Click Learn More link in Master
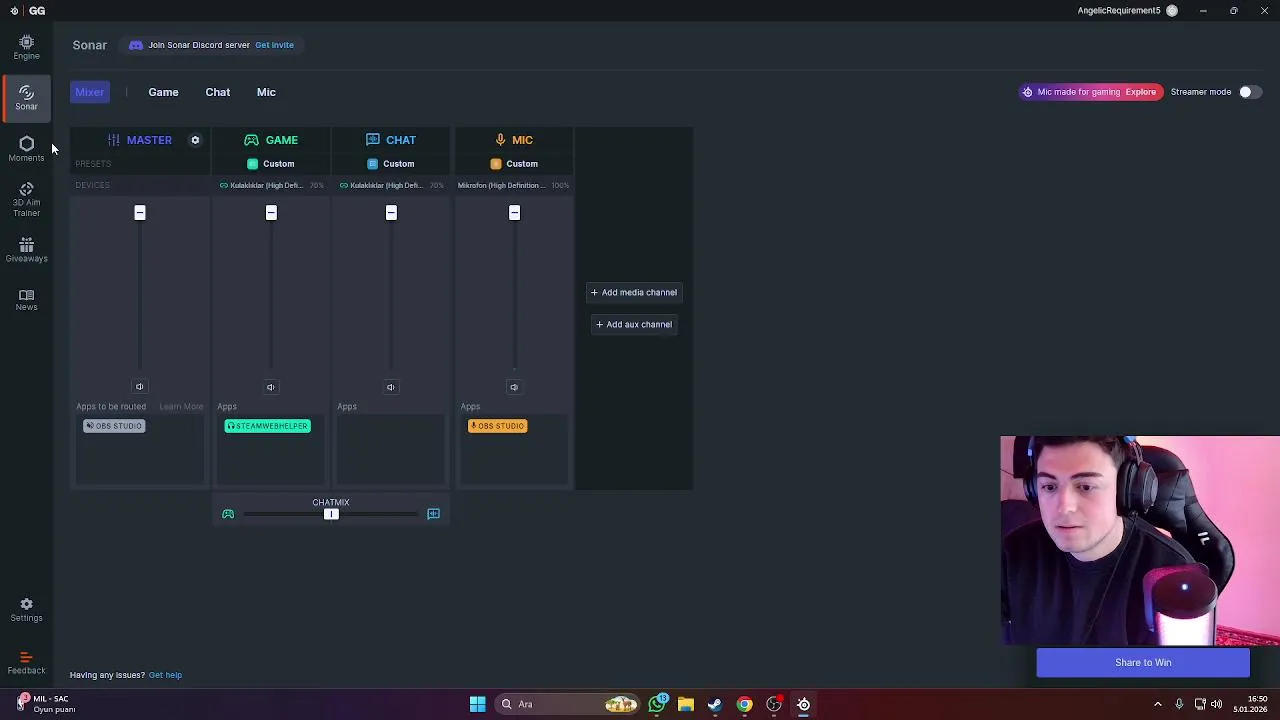The width and height of the screenshot is (1280, 720). [x=181, y=407]
